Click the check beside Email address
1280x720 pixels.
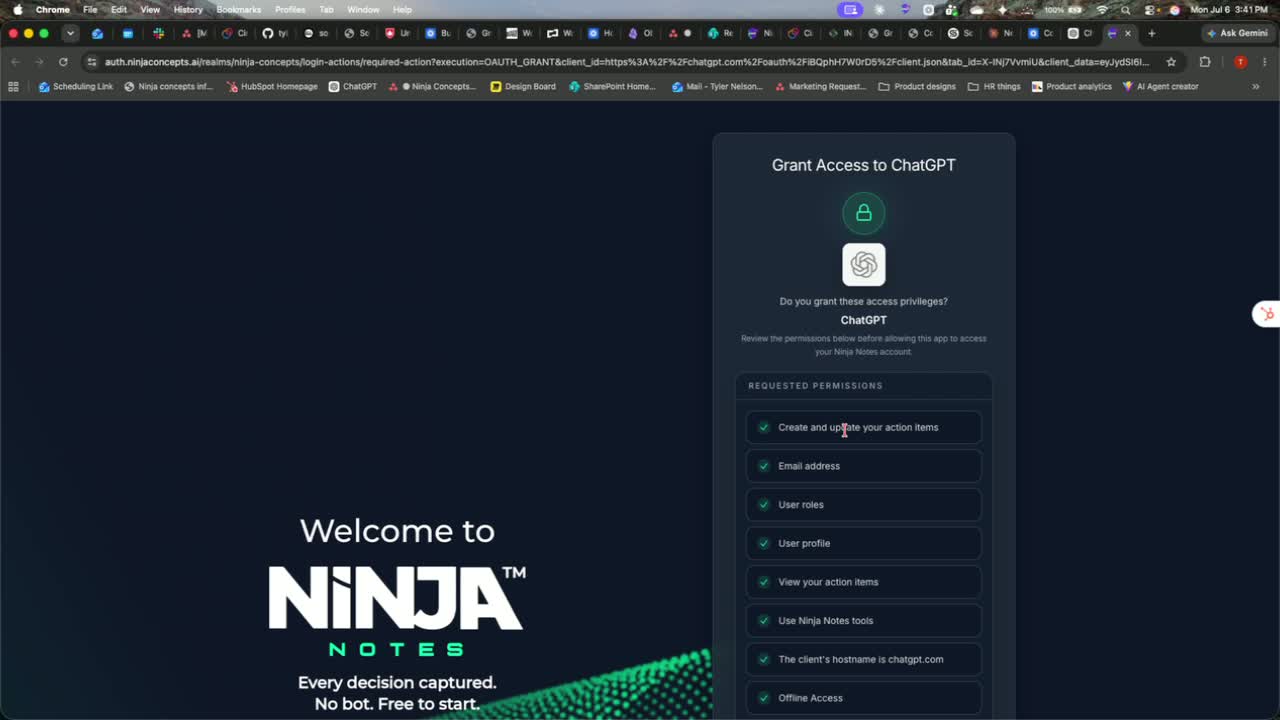click(x=764, y=466)
